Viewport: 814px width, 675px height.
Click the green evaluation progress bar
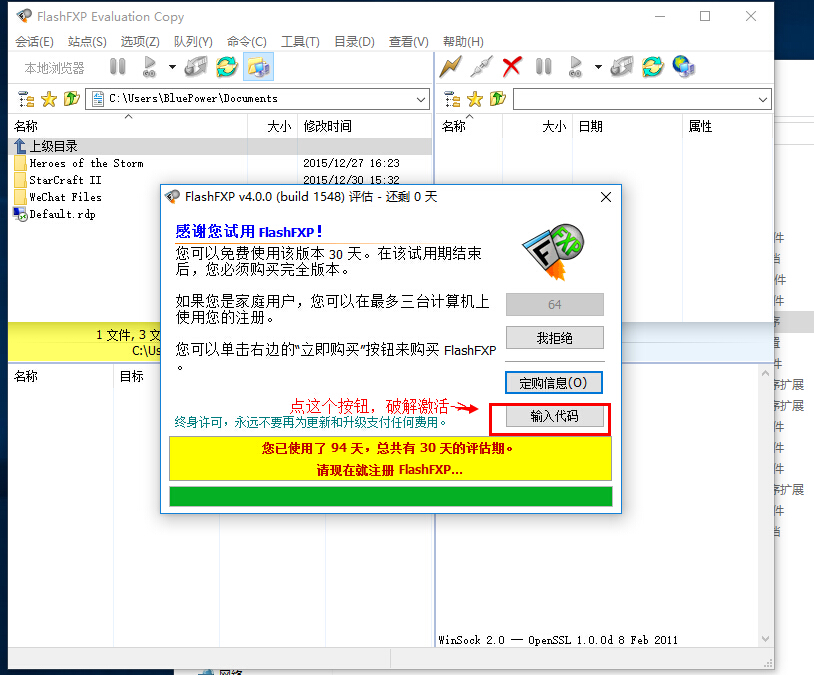coord(390,496)
